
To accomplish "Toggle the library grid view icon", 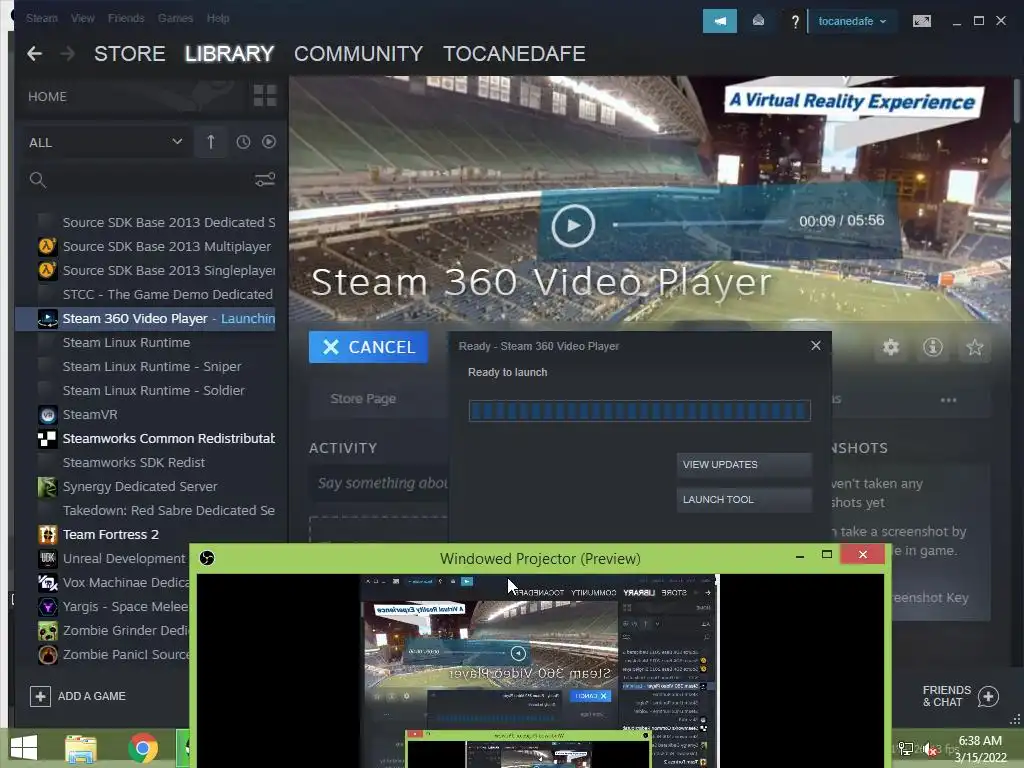I will pos(264,96).
